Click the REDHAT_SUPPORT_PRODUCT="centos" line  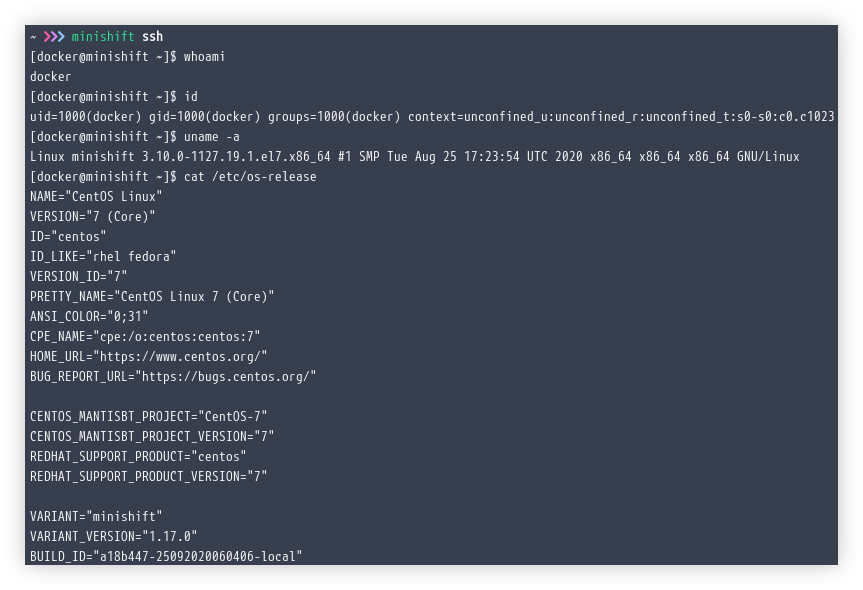138,456
